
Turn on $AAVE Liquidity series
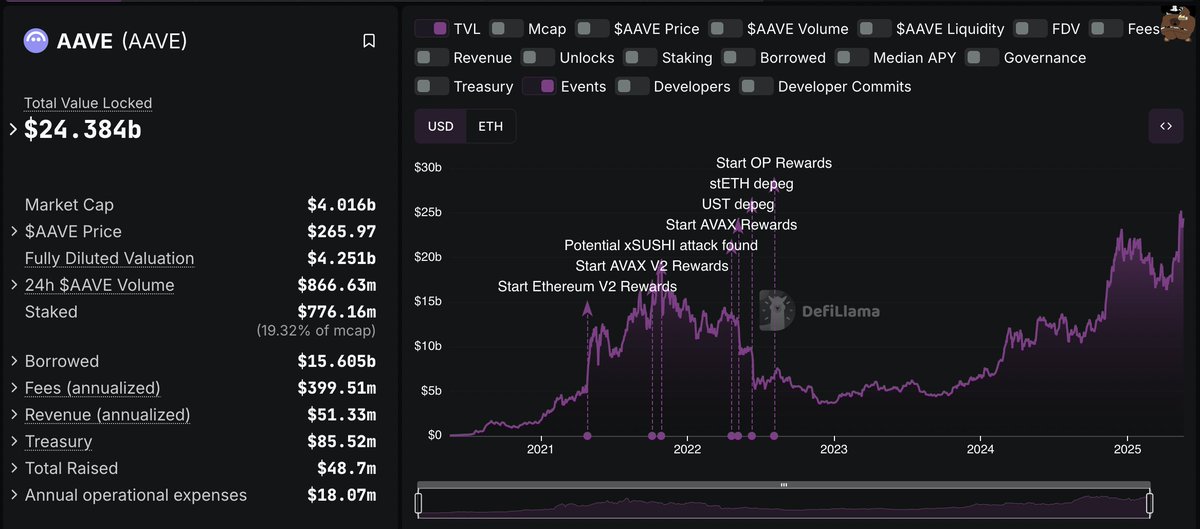(x=874, y=29)
